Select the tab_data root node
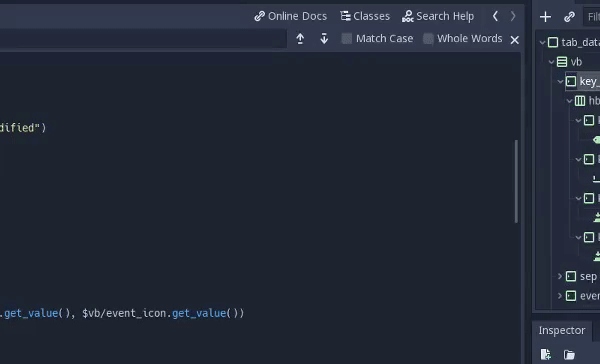 click(580, 42)
